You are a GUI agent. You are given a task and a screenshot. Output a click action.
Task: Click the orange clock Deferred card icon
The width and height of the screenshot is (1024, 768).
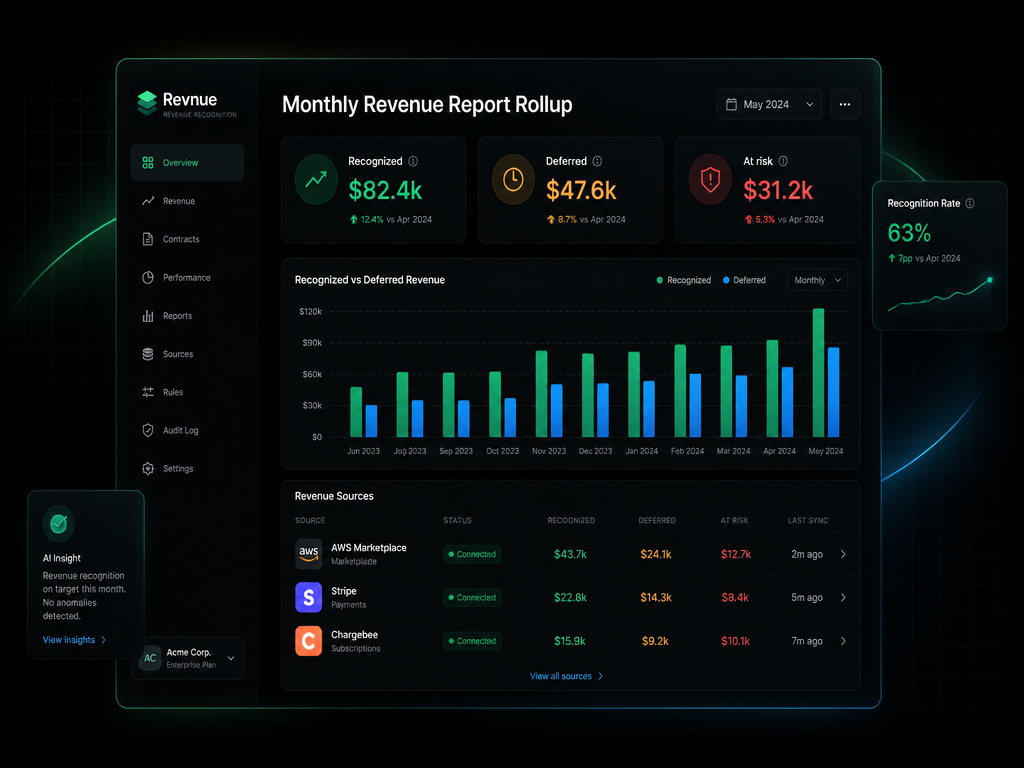tap(513, 180)
